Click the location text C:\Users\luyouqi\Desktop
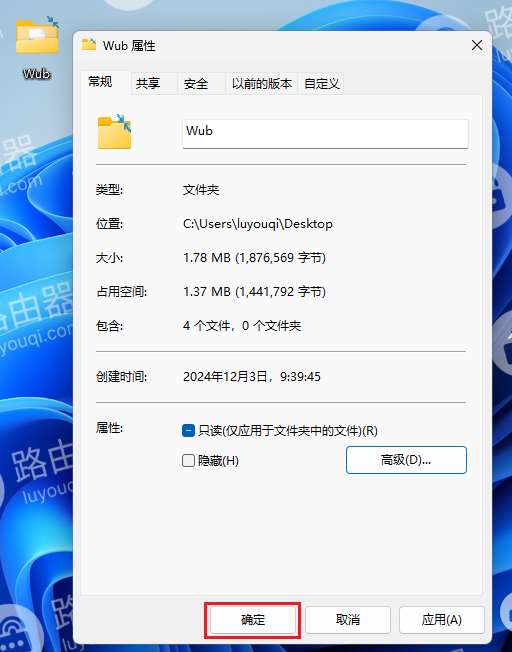This screenshot has width=512, height=652. pos(258,224)
